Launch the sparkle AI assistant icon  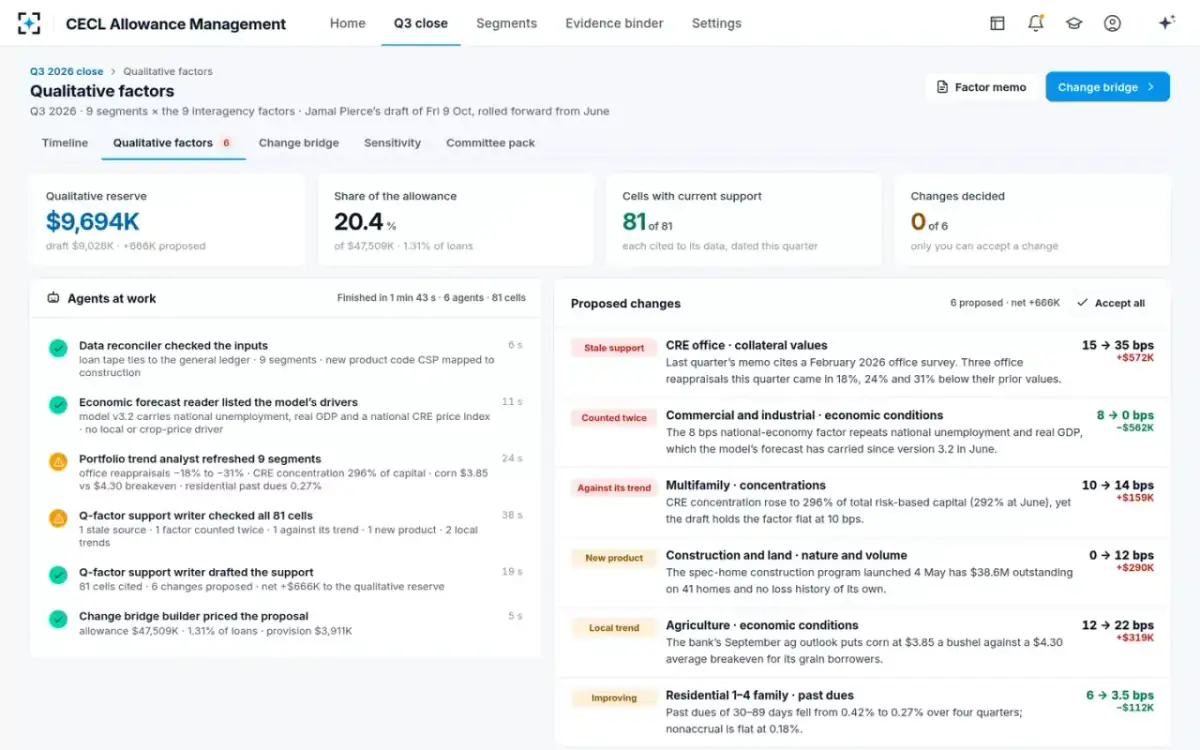[1166, 23]
